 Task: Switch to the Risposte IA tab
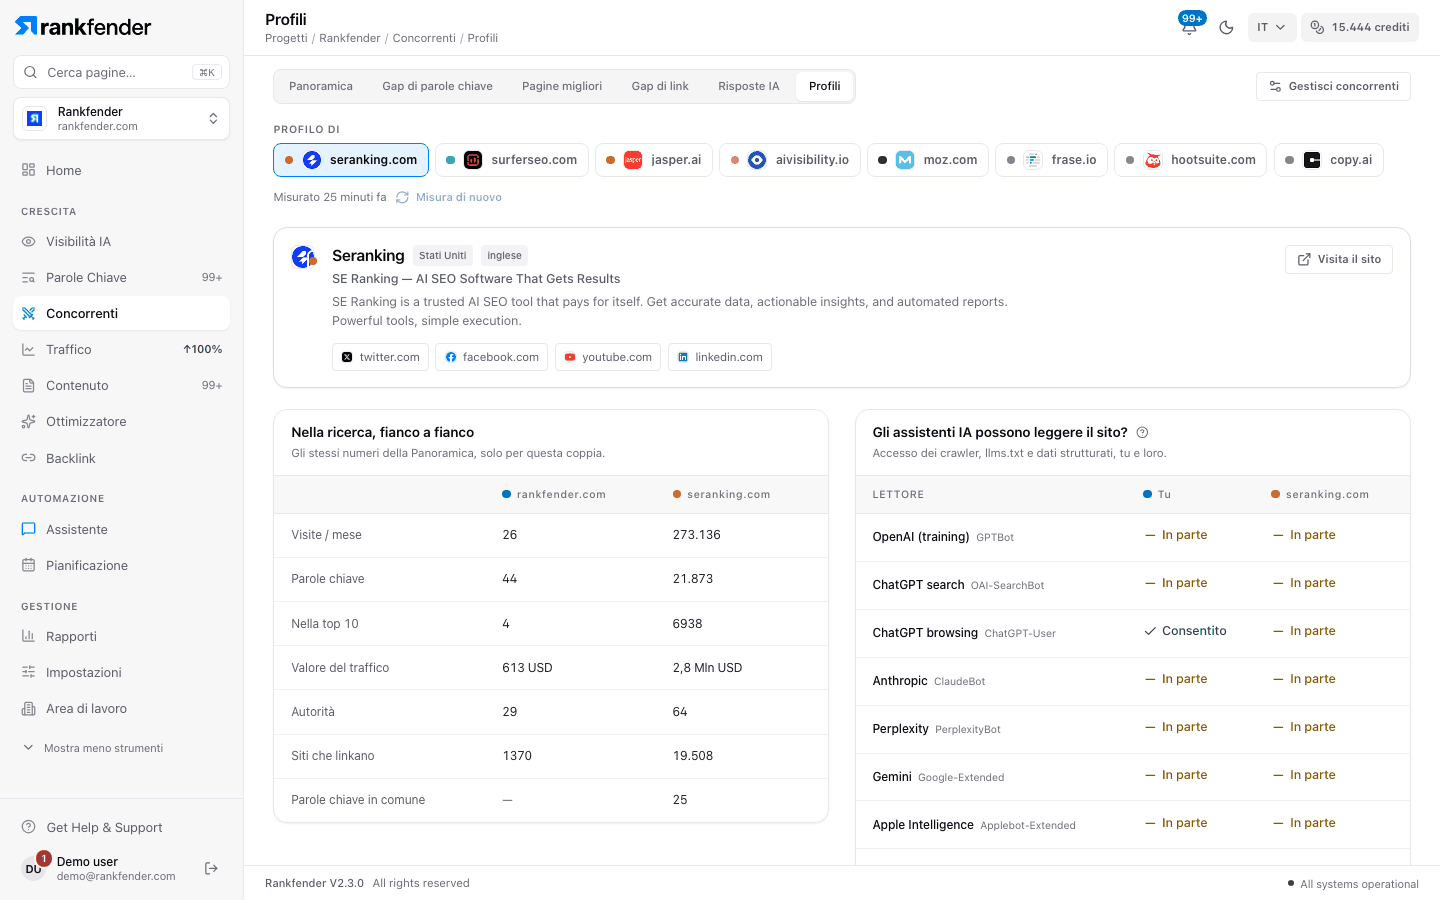[x=748, y=86]
